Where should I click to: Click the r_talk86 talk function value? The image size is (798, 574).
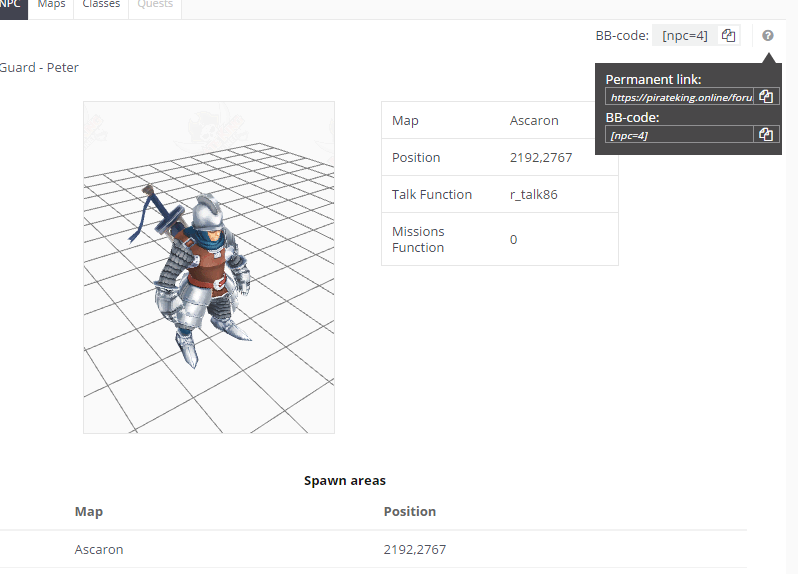click(x=533, y=195)
